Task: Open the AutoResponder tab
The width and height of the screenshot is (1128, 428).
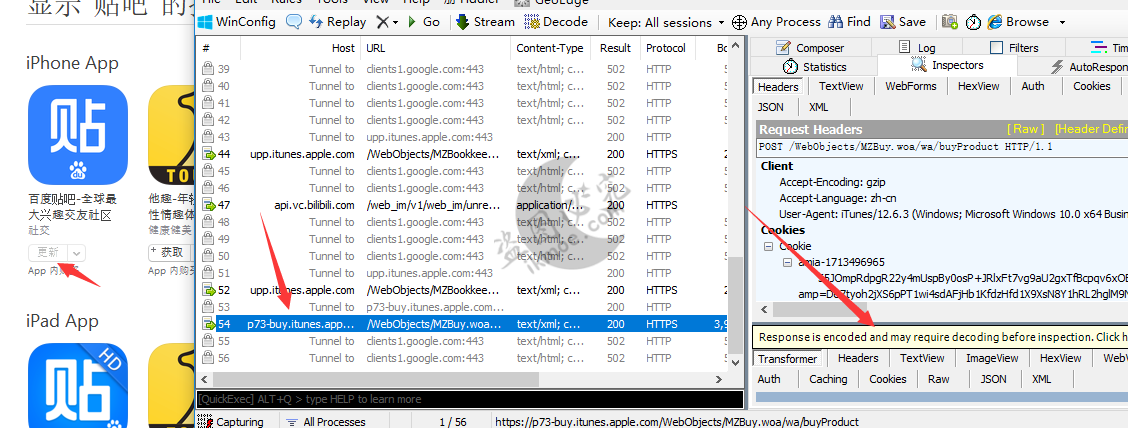Action: 1088,66
